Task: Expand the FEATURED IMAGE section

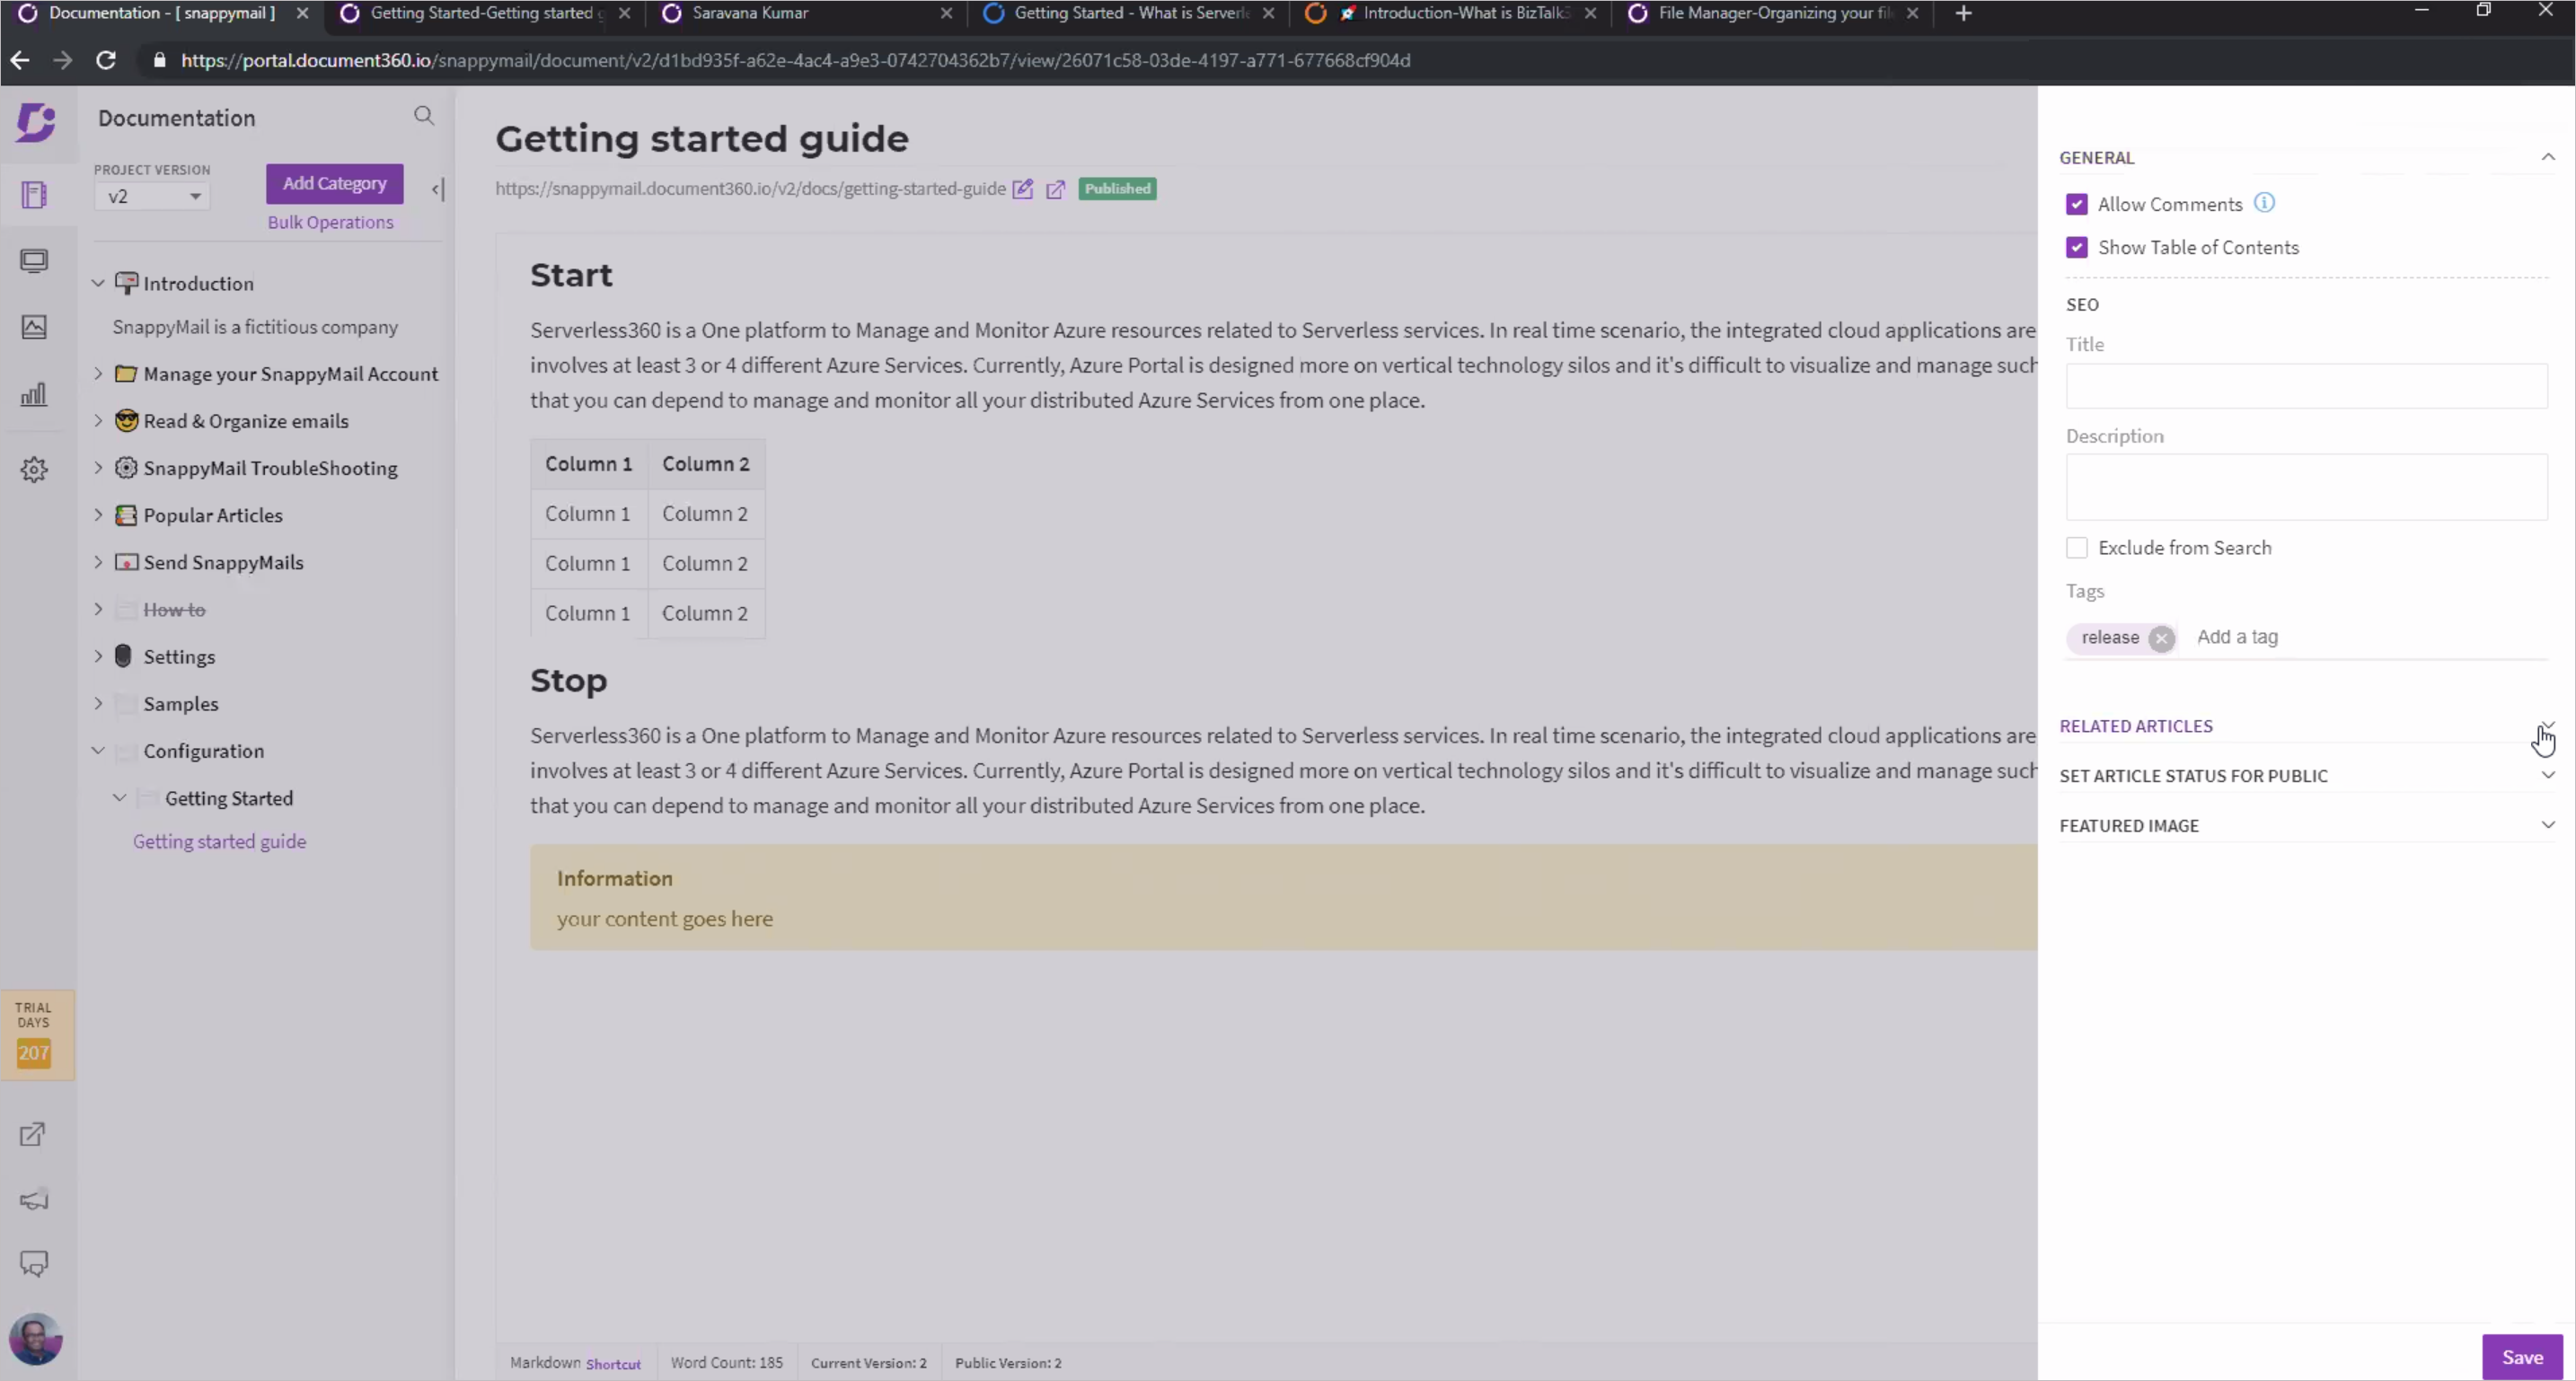Action: point(2547,825)
